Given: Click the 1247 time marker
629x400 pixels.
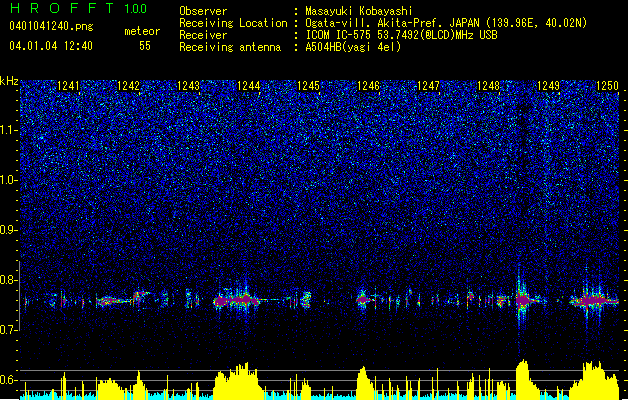Looking at the screenshot, I should click(428, 85).
